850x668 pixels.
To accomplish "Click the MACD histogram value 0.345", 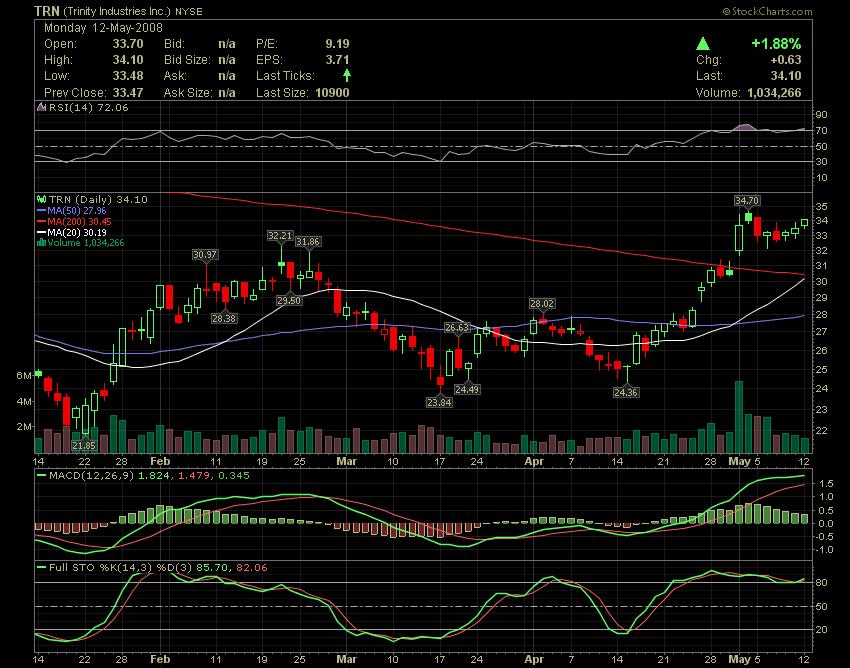I will tap(234, 476).
